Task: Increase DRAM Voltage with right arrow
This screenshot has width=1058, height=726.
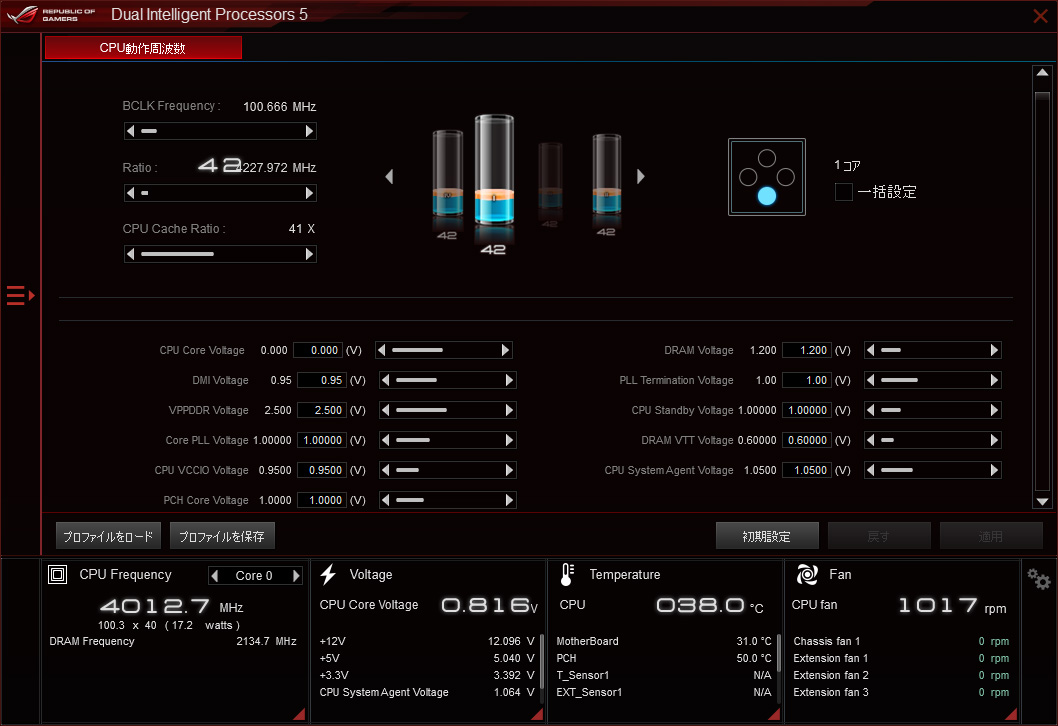Action: (995, 350)
